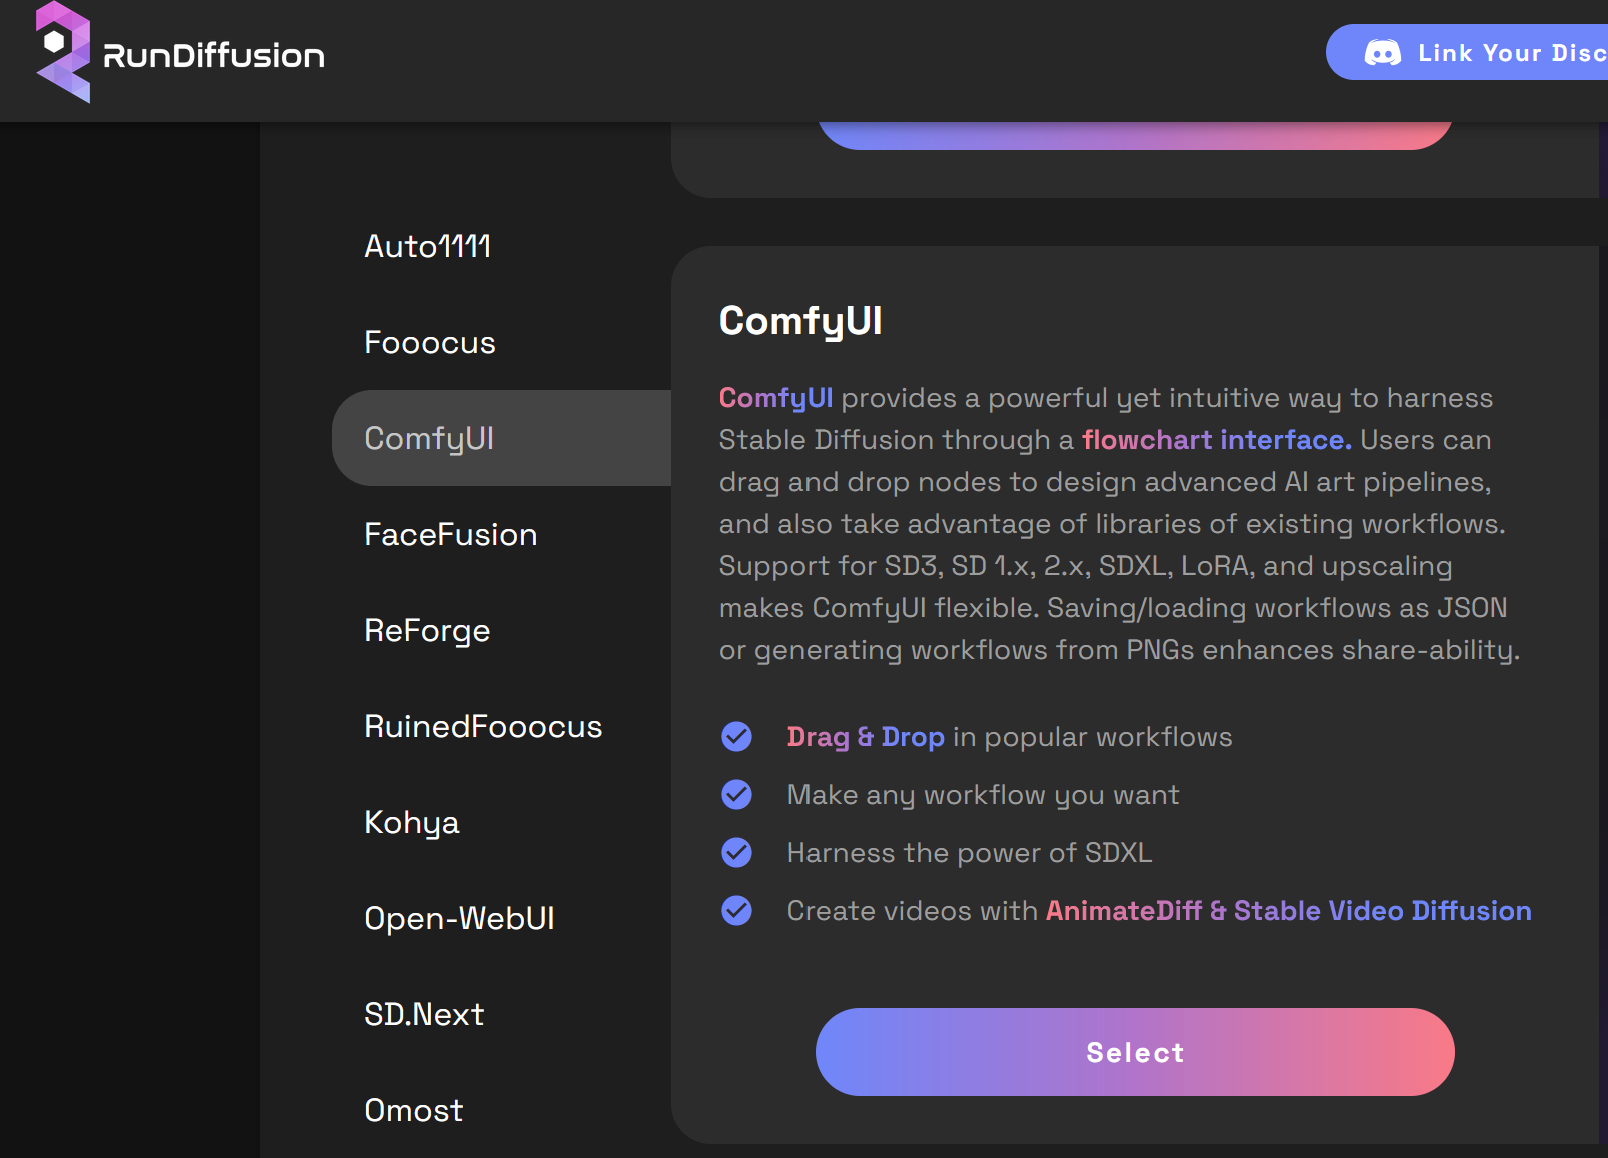Select RuinedFooocus in the list
This screenshot has height=1158, width=1608.
[x=483, y=726]
